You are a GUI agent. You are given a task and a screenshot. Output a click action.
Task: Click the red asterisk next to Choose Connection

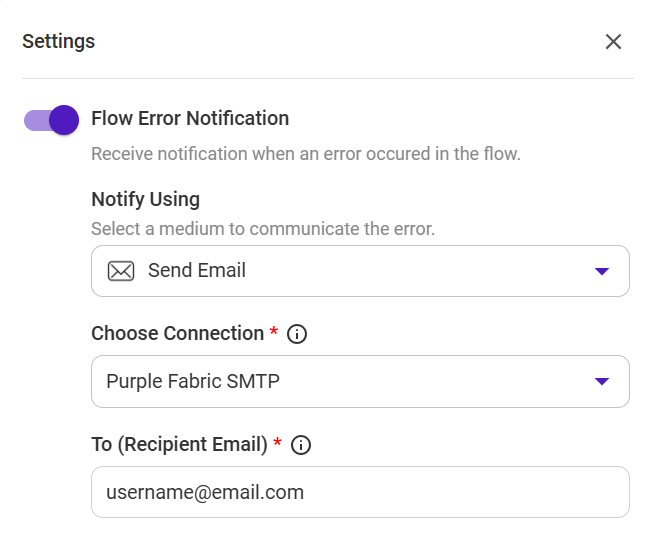274,332
